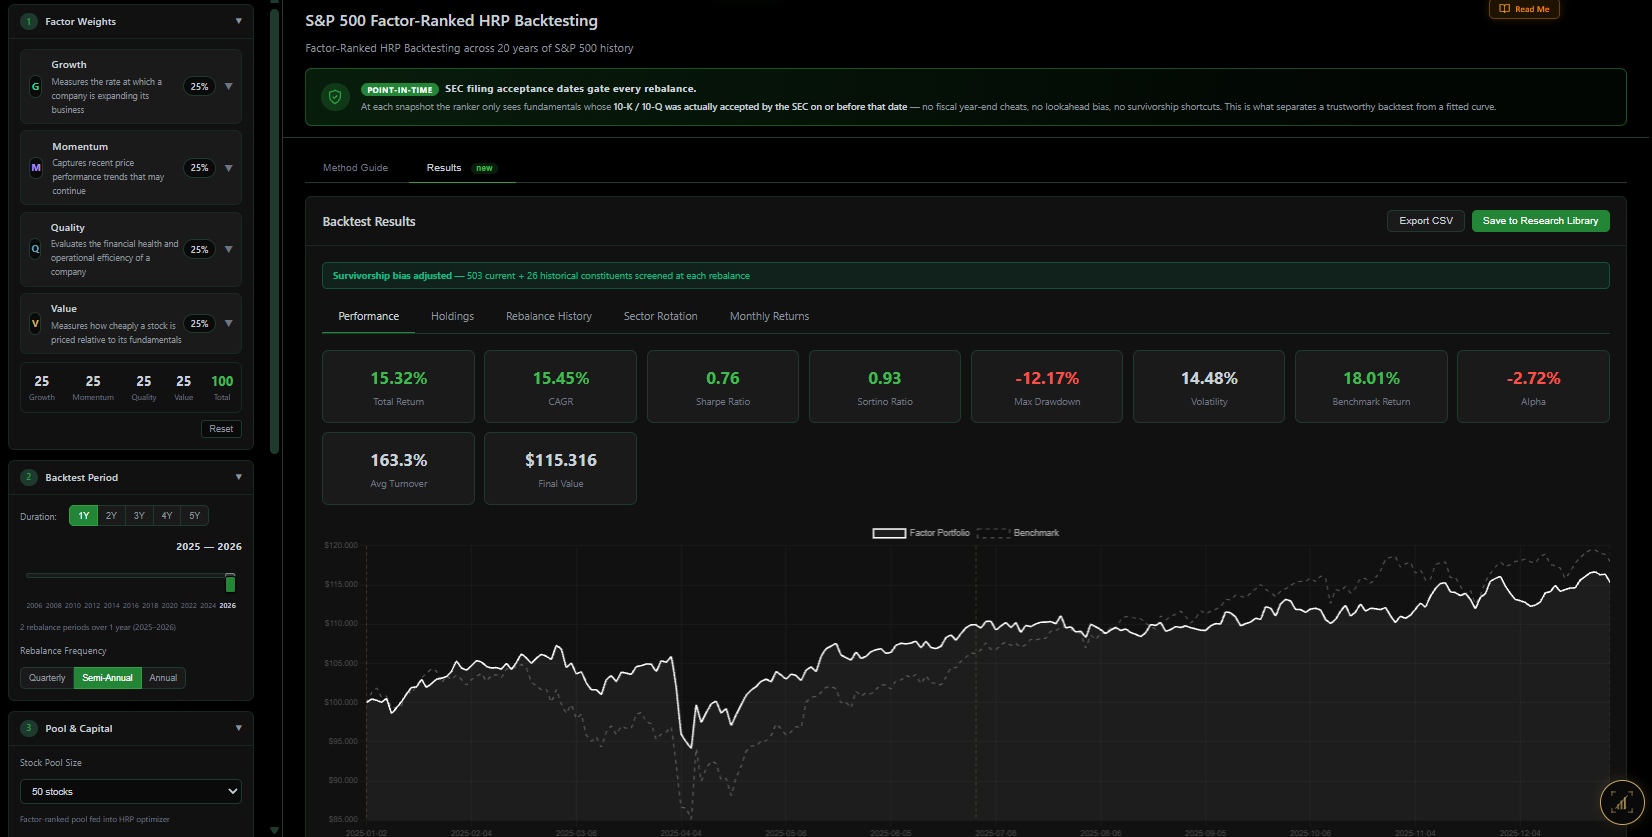Image resolution: width=1652 pixels, height=837 pixels.
Task: Collapse the Backtest Period section
Action: [238, 477]
